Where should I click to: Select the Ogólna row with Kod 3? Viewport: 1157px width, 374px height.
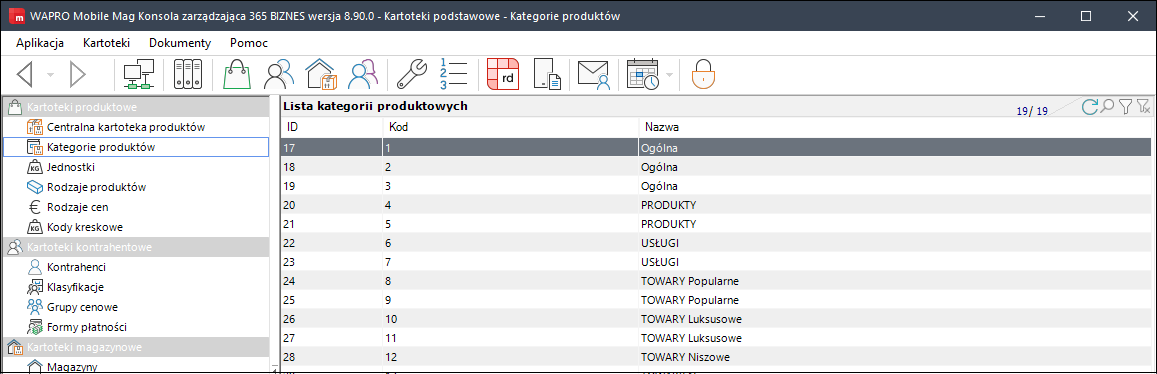[x=716, y=185]
